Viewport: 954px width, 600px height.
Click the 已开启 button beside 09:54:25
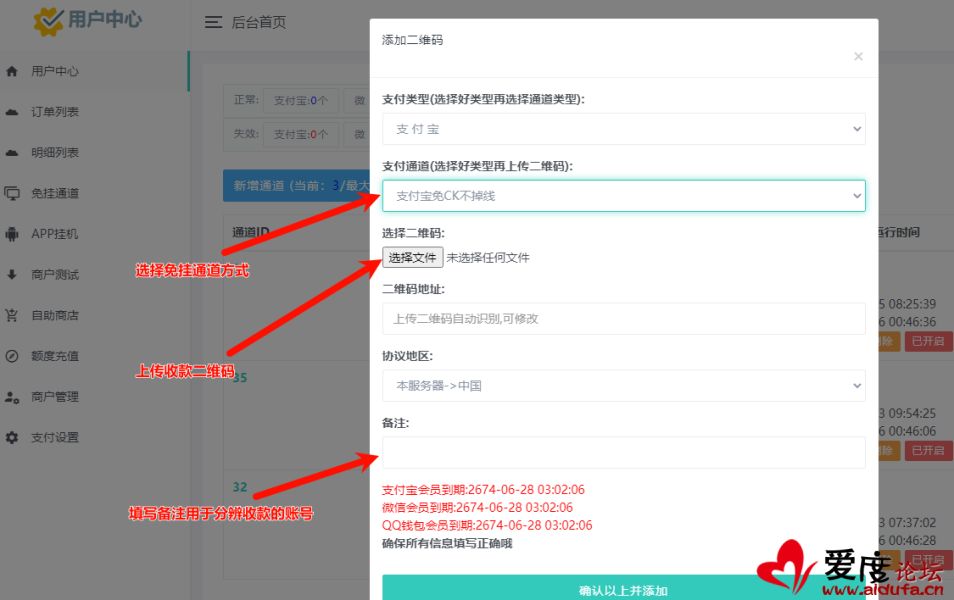pos(928,450)
